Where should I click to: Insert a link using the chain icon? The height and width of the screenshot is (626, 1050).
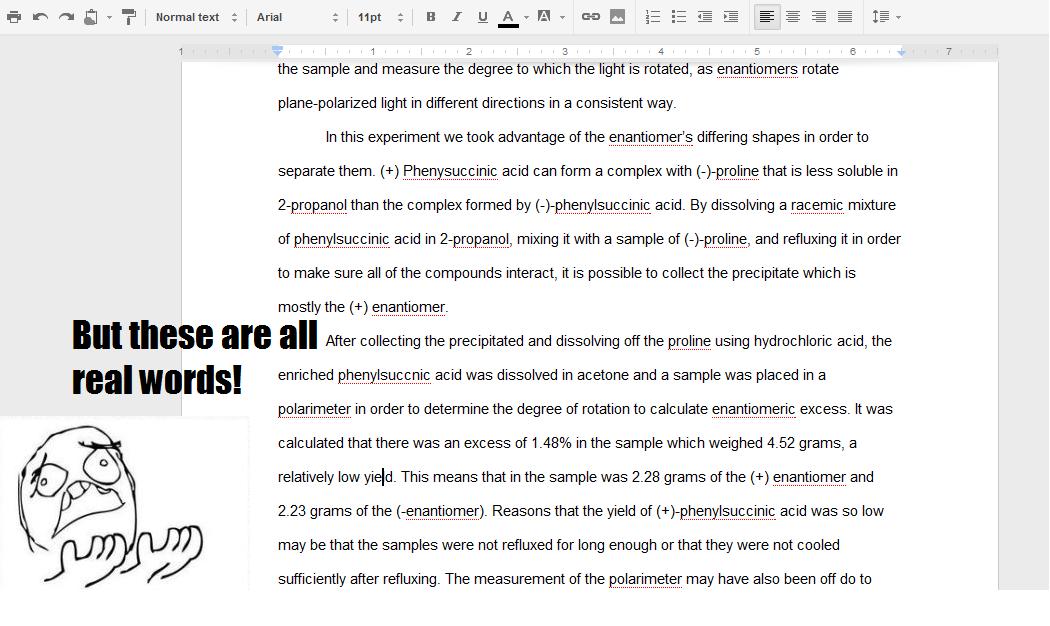pos(591,17)
